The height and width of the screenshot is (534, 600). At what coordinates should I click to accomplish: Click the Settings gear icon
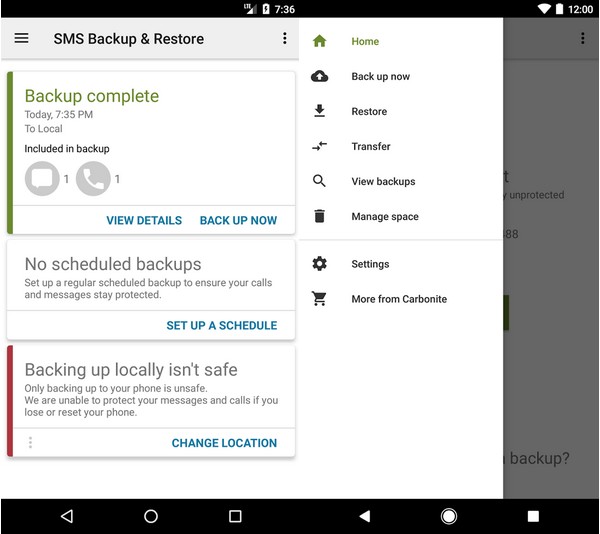pos(320,264)
